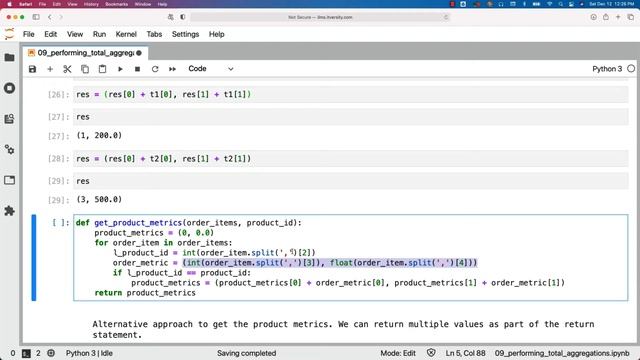Viewport: 640px width, 360px height.
Task: Open the extension manager puzzle icon
Action: (9, 211)
